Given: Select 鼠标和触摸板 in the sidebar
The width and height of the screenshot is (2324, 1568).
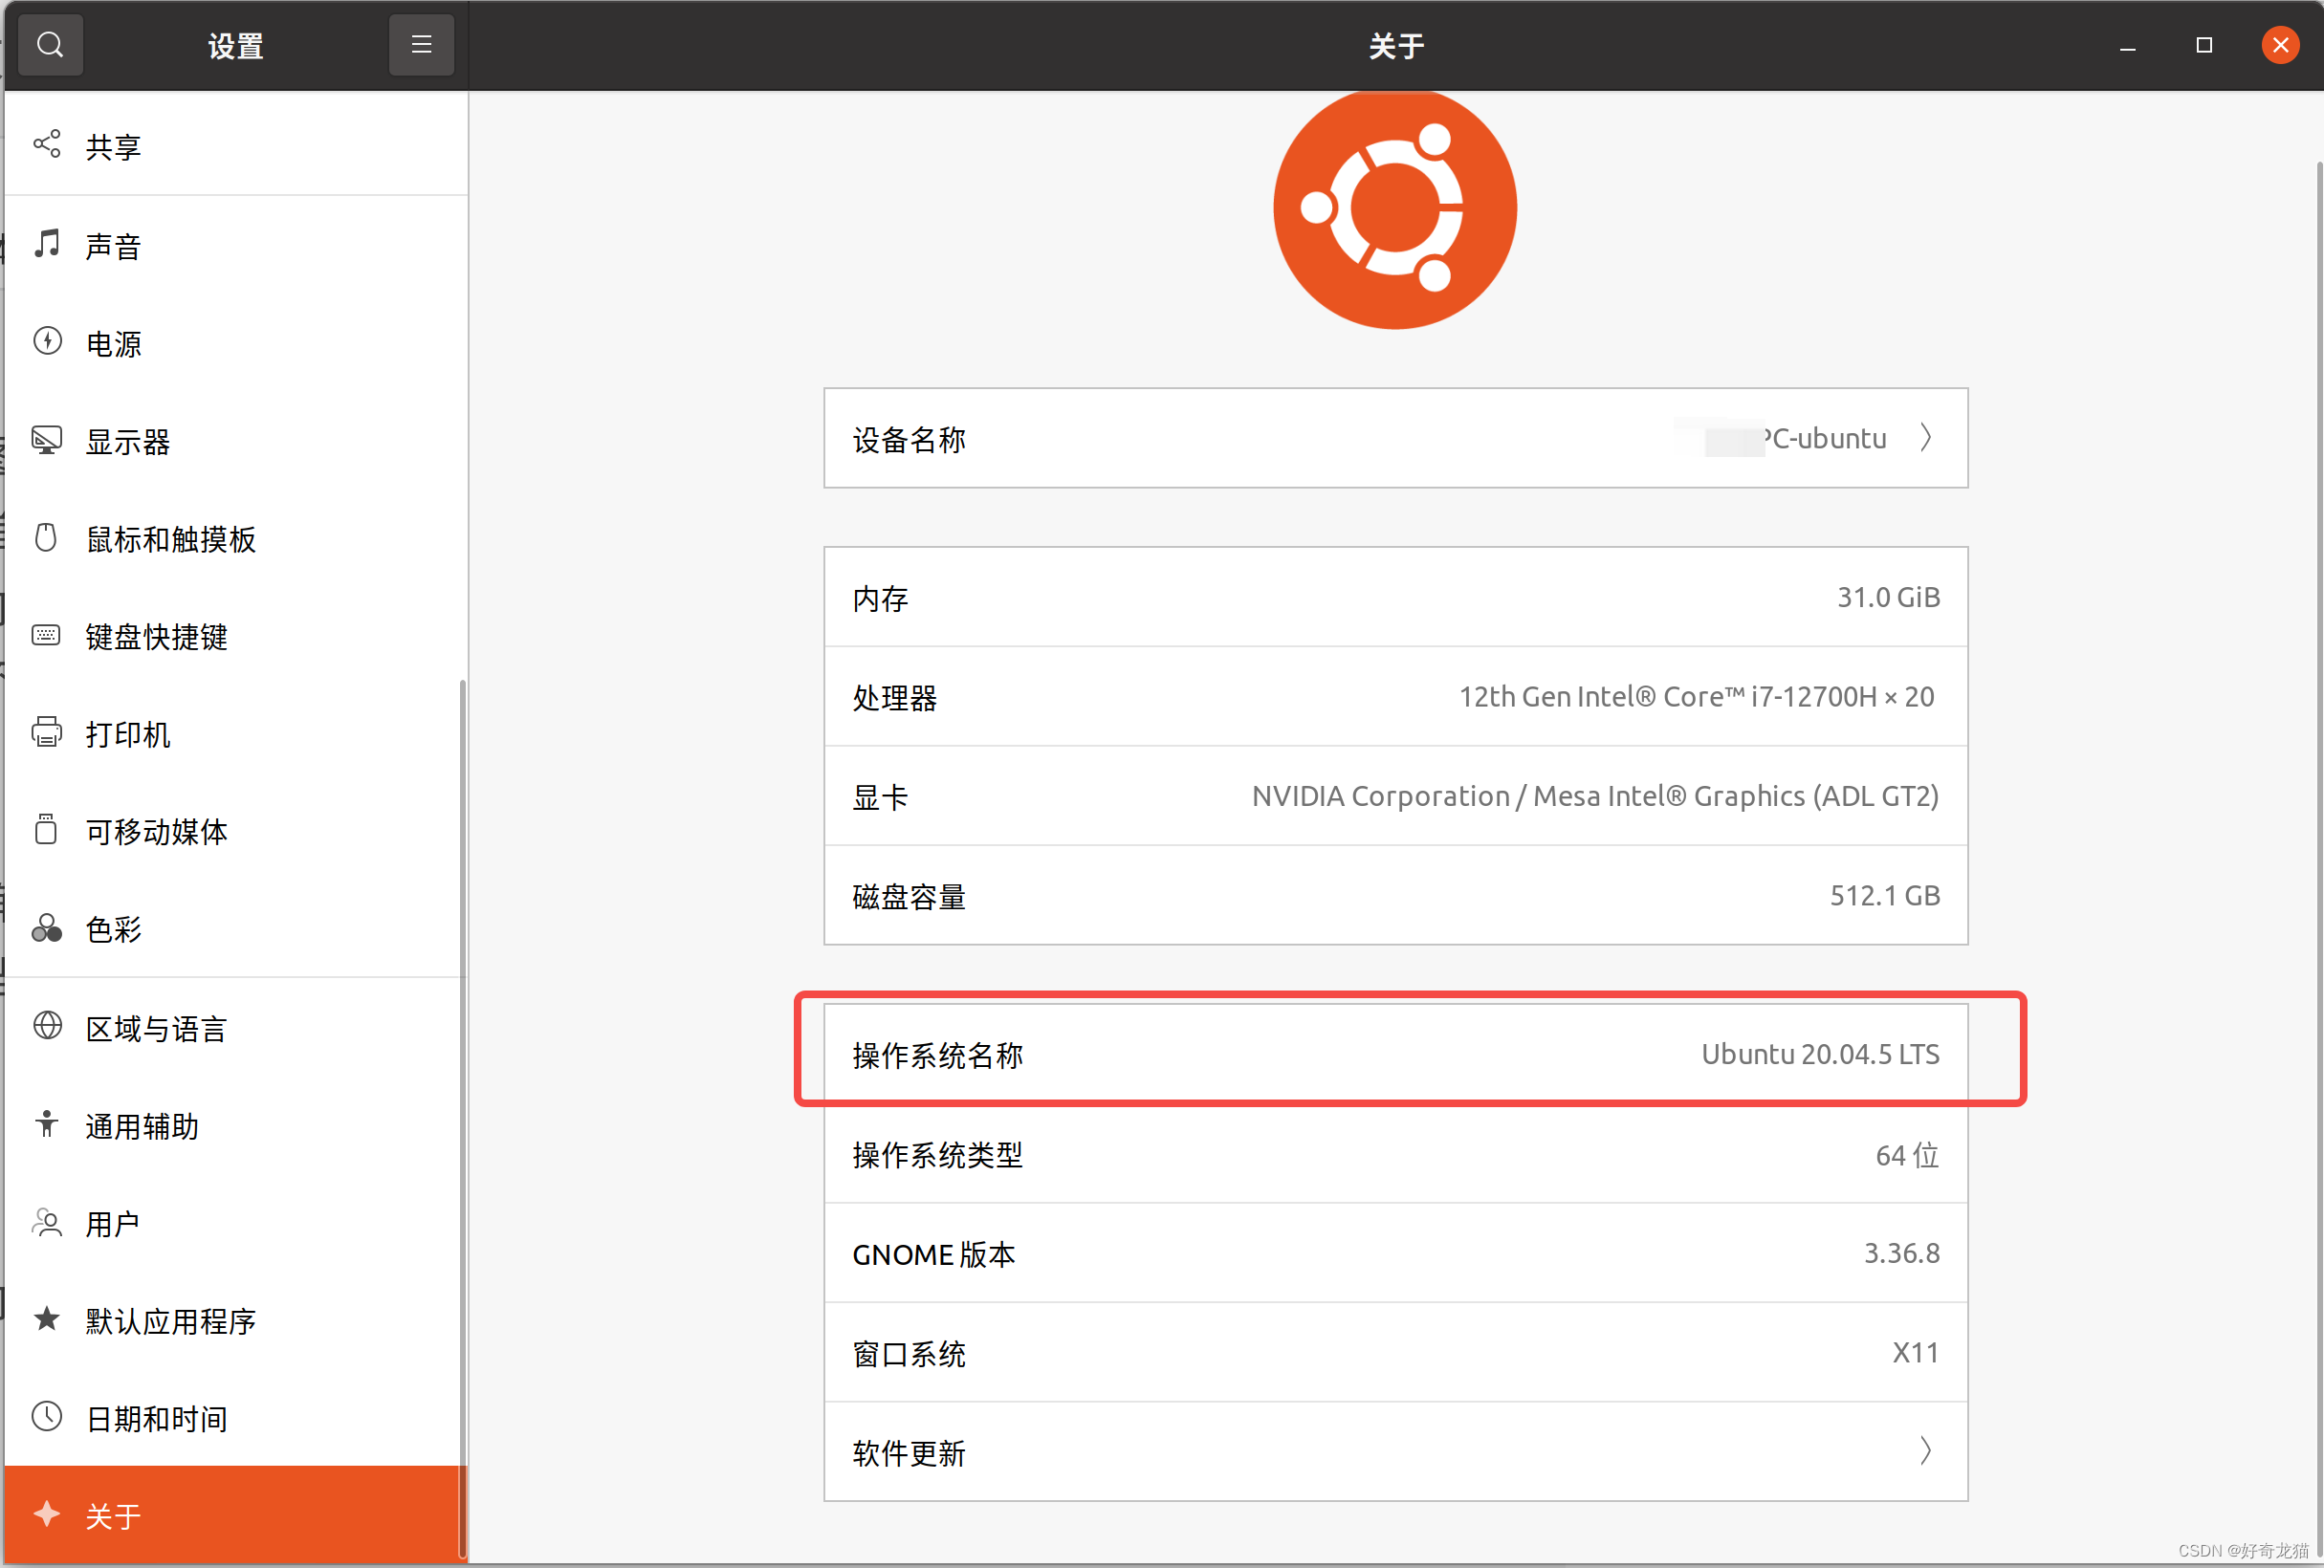Looking at the screenshot, I should [236, 539].
